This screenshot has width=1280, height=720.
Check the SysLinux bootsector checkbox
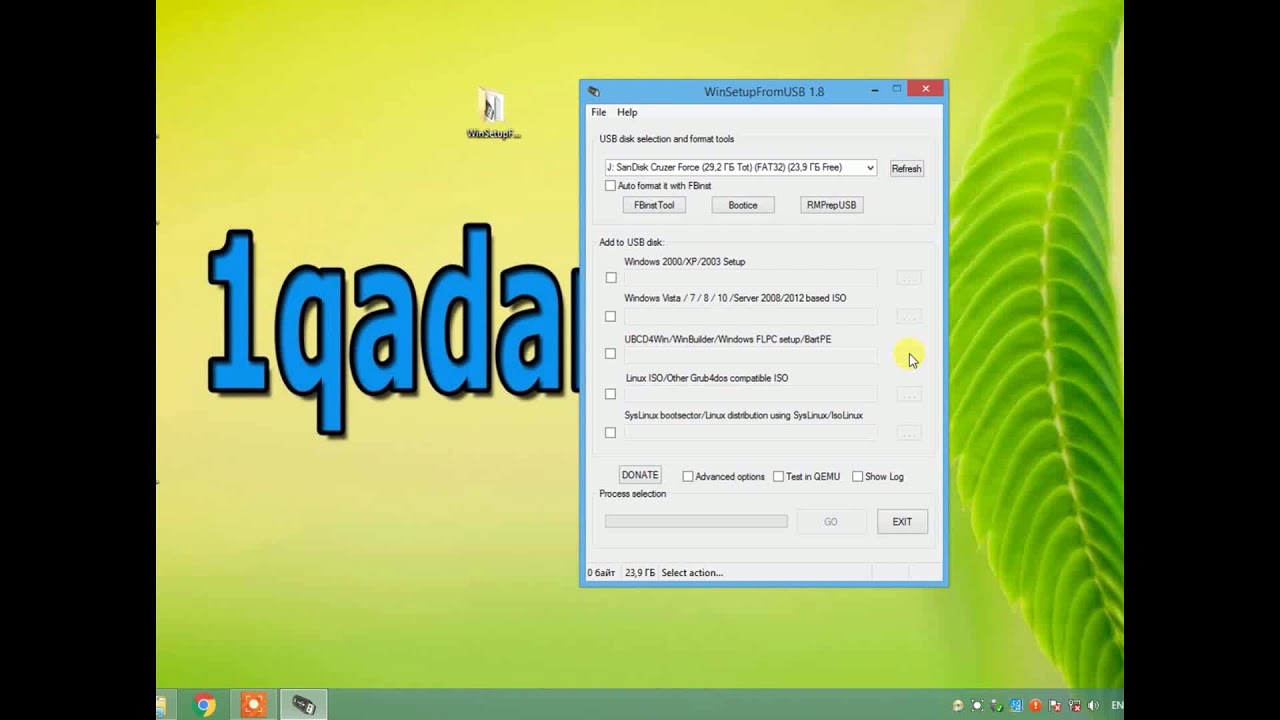pyautogui.click(x=611, y=433)
